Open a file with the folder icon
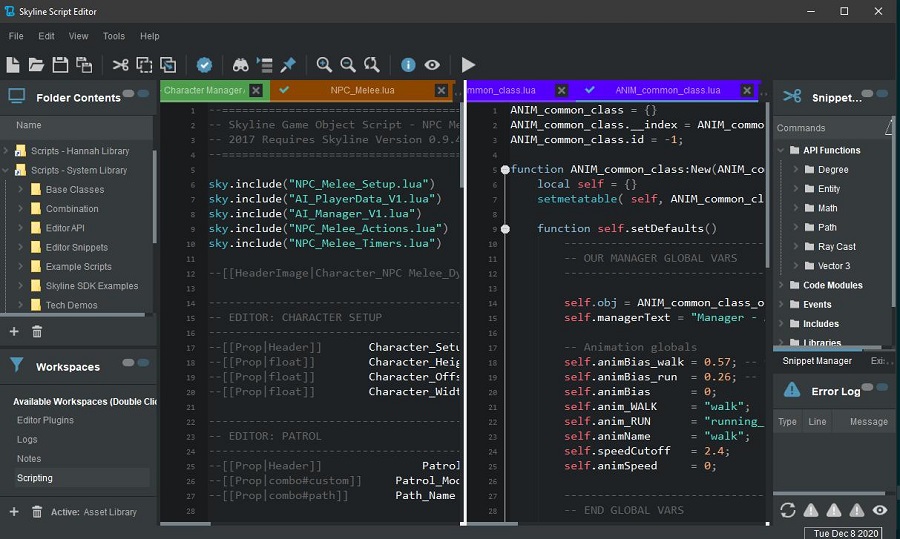The image size is (900, 539). [x=36, y=65]
